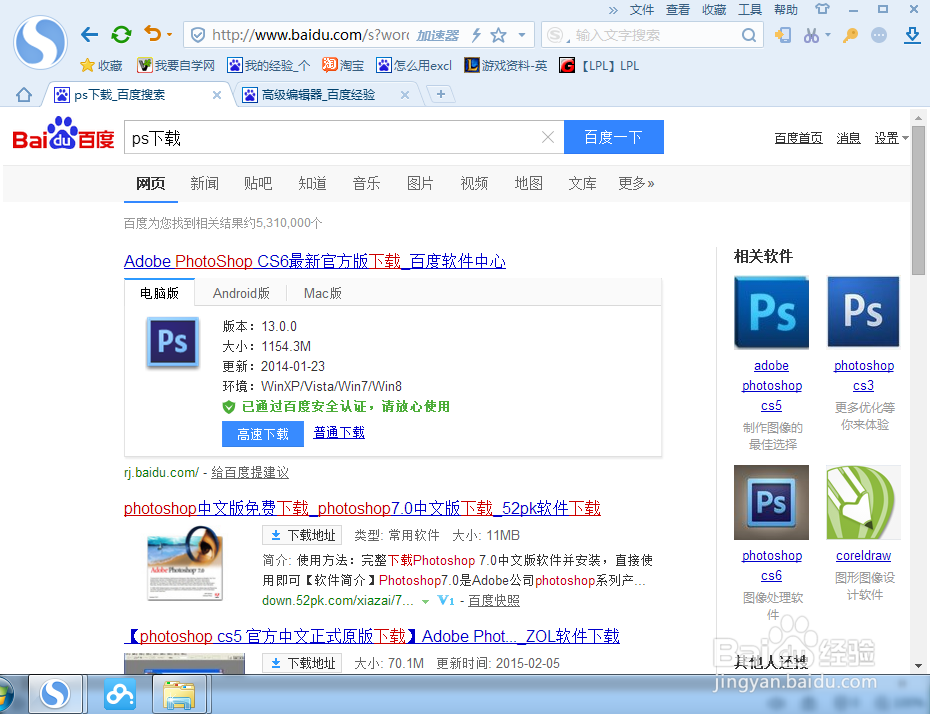Click the Baidu cloud taskbar icon

coord(119,693)
